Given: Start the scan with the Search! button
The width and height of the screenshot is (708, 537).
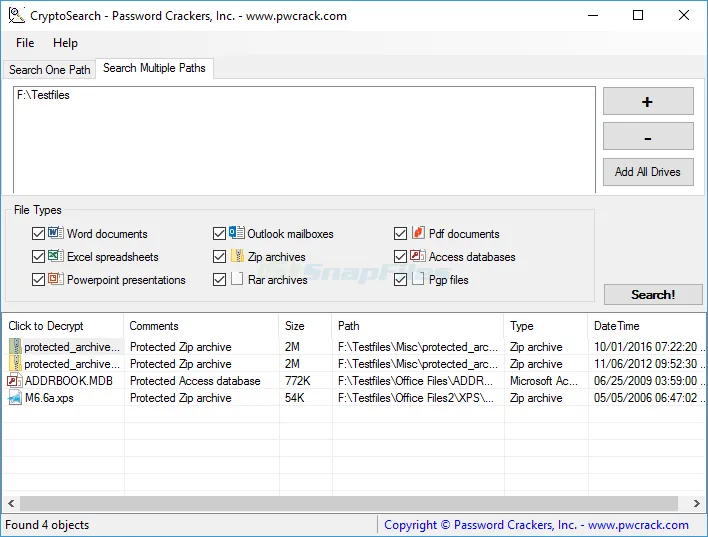Looking at the screenshot, I should (x=653, y=294).
